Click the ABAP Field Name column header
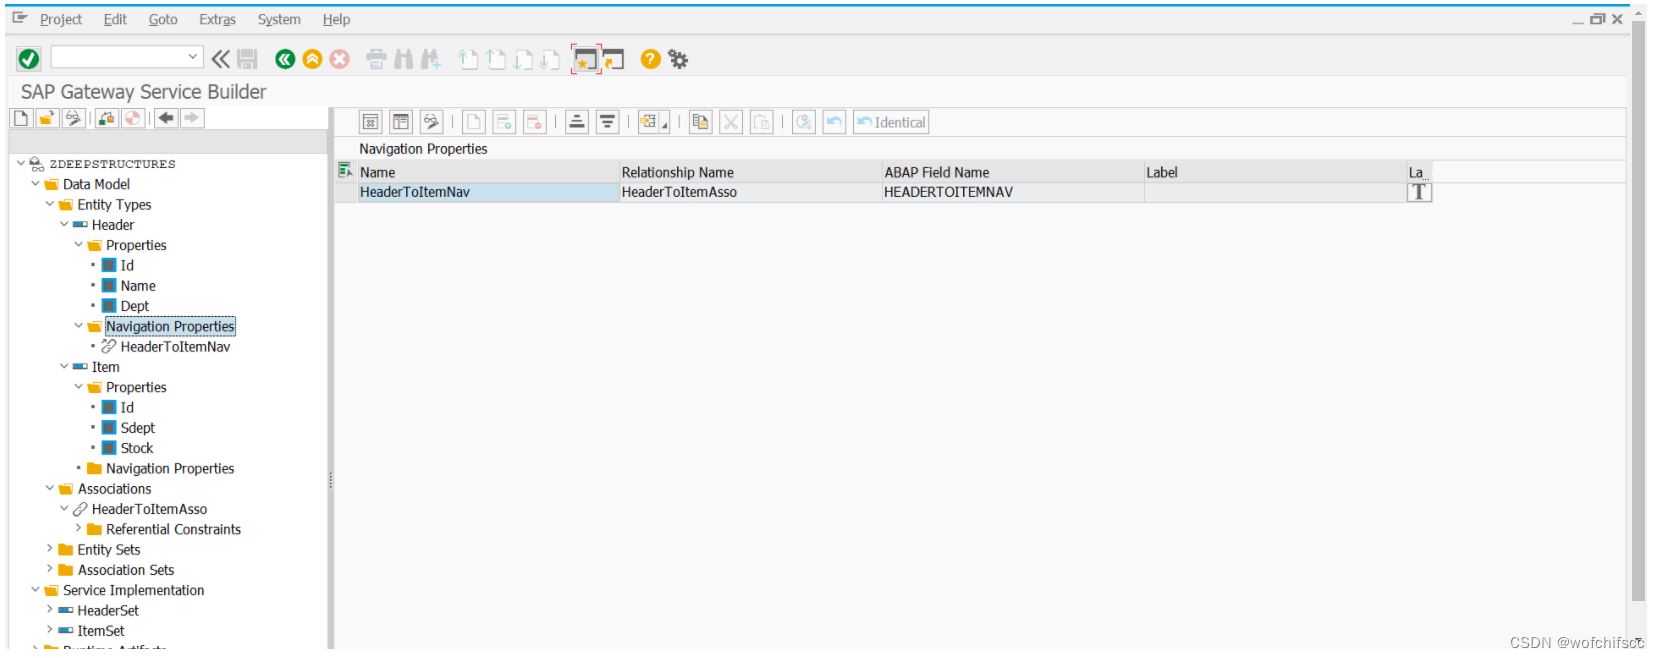 point(1013,172)
